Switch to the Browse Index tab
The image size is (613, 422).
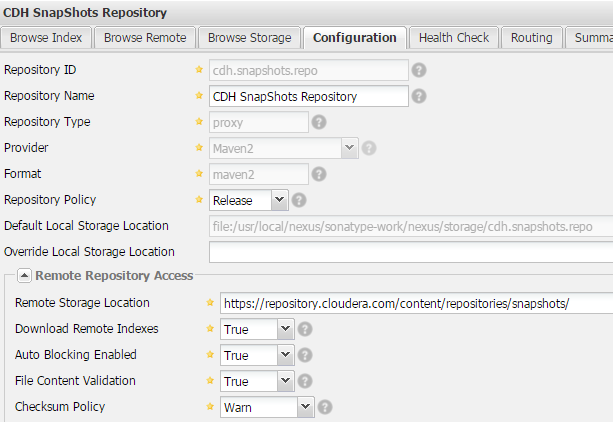point(46,38)
